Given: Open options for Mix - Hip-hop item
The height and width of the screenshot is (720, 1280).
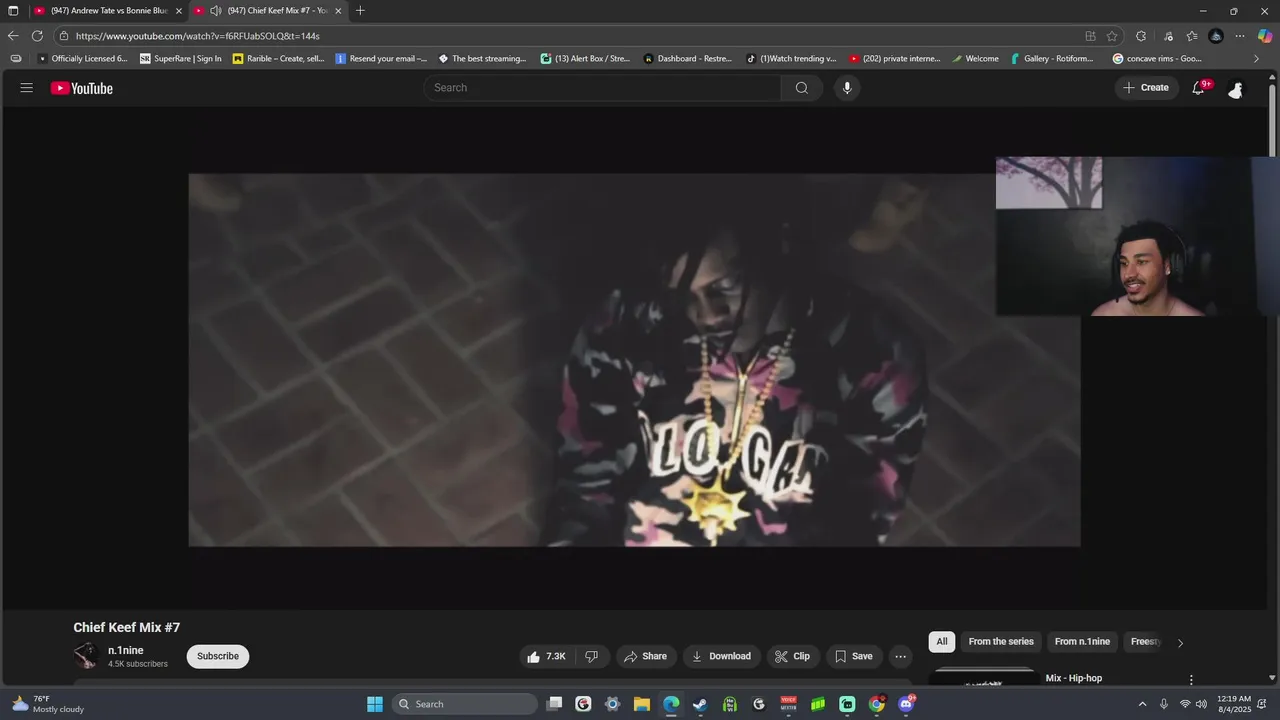Looking at the screenshot, I should tap(1190, 680).
